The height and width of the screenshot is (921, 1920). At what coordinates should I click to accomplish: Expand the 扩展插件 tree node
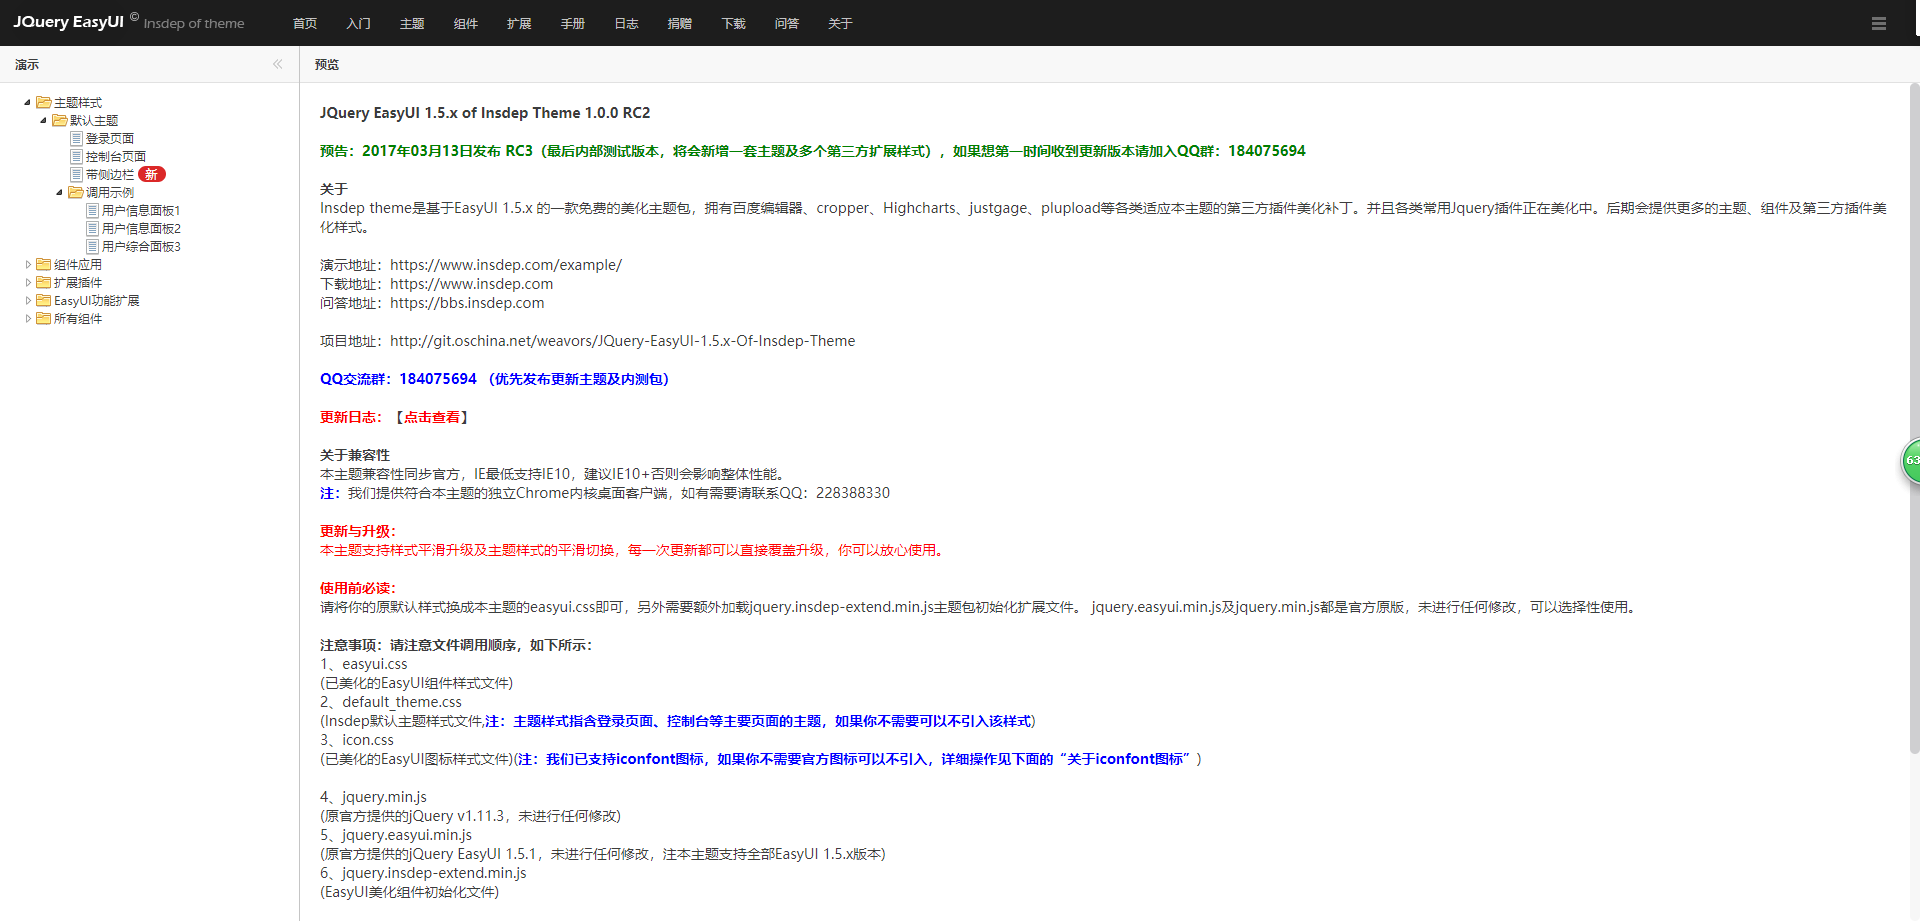tap(28, 282)
